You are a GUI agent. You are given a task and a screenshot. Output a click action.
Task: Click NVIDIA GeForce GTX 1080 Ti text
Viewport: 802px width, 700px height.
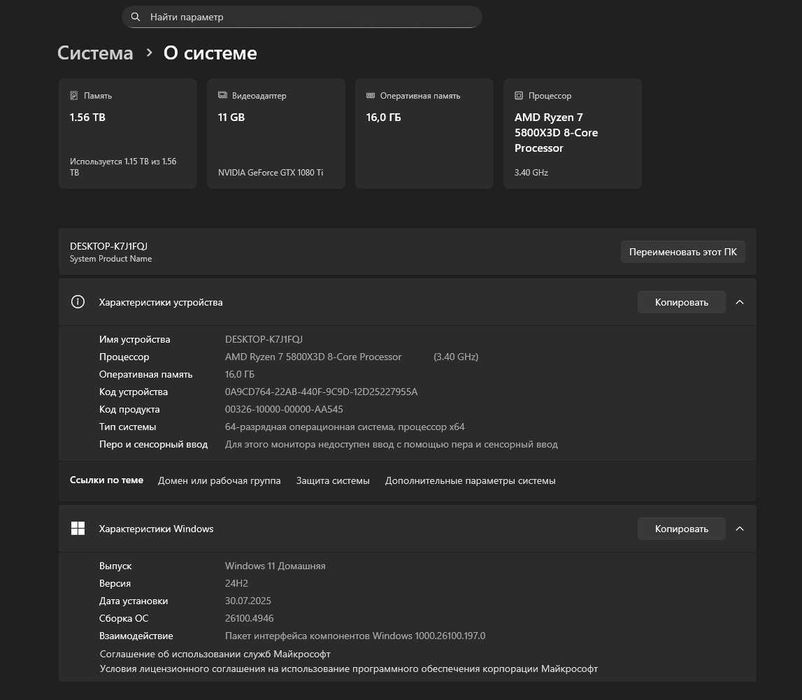click(x=271, y=172)
